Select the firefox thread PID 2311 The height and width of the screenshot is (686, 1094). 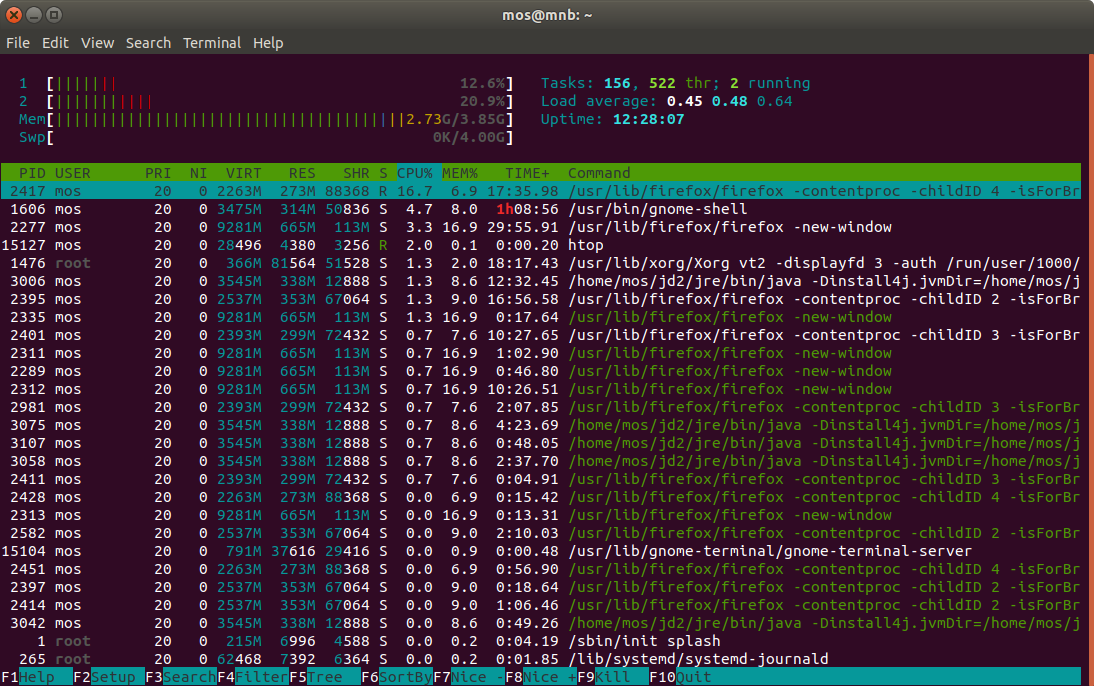click(541, 353)
